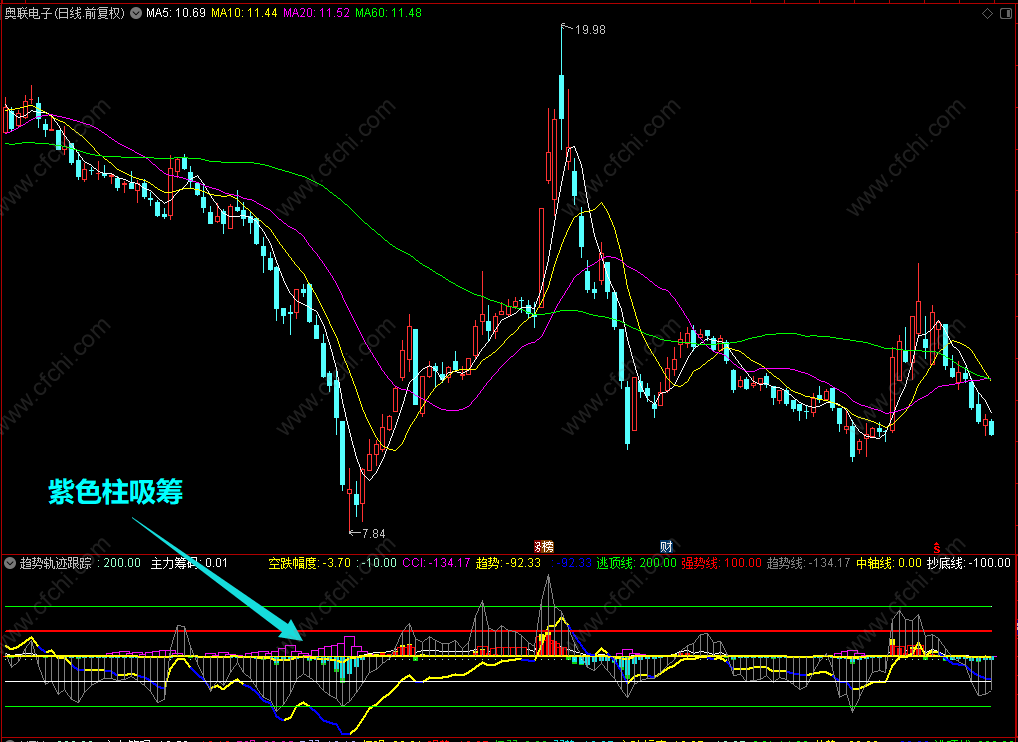Click the 奥联电子(日线.前复权) title
Image resolution: width=1018 pixels, height=742 pixels.
point(64,13)
